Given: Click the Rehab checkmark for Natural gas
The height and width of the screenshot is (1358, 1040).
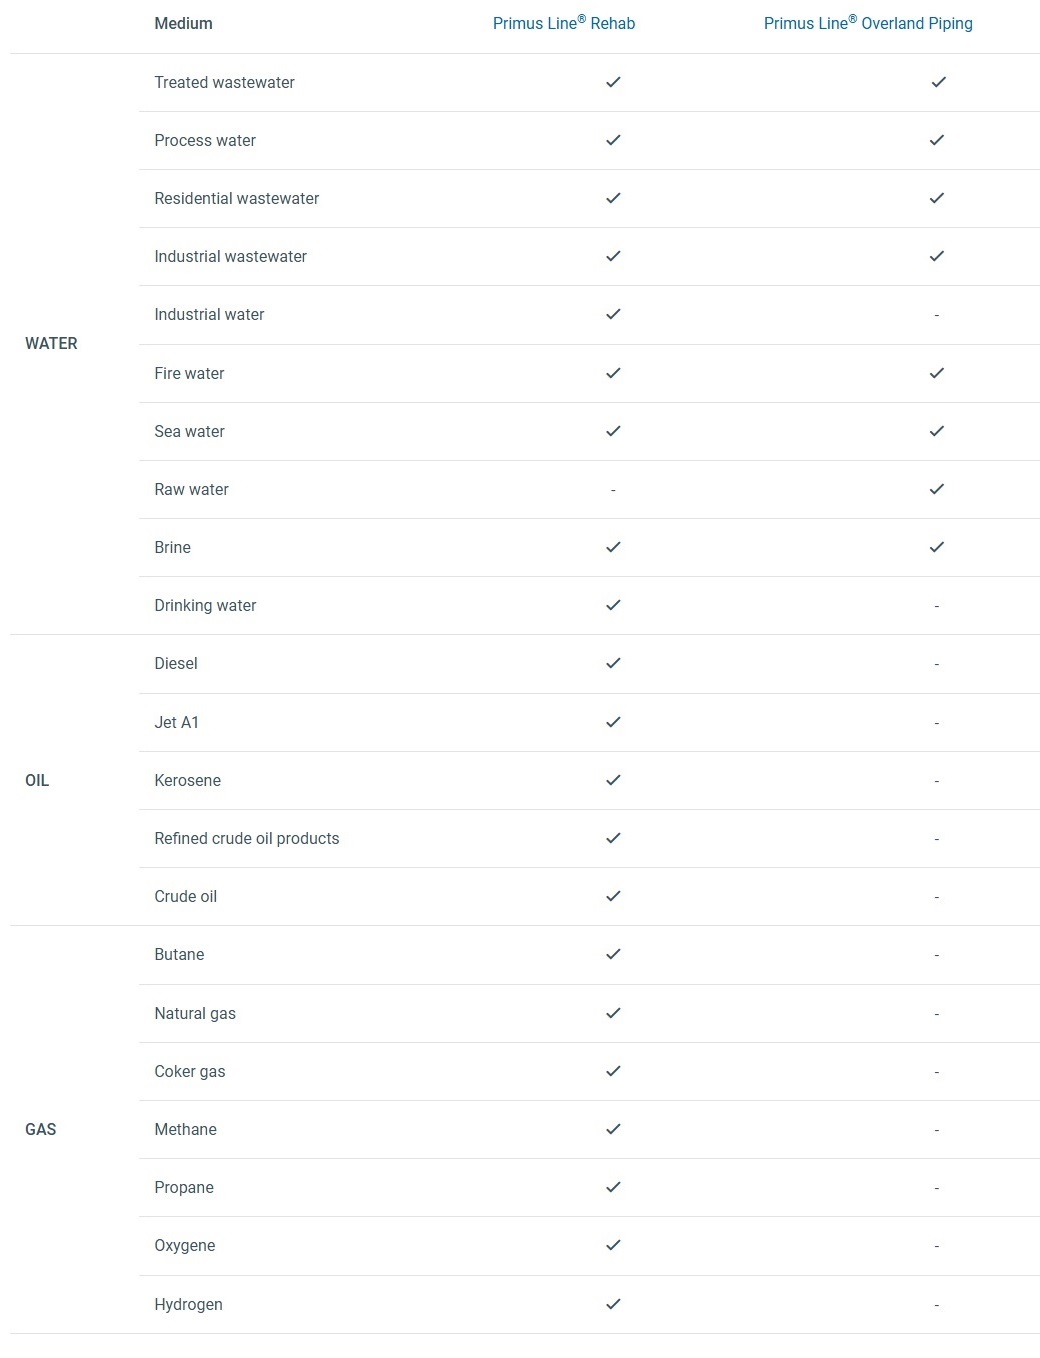Looking at the screenshot, I should pos(613,1013).
